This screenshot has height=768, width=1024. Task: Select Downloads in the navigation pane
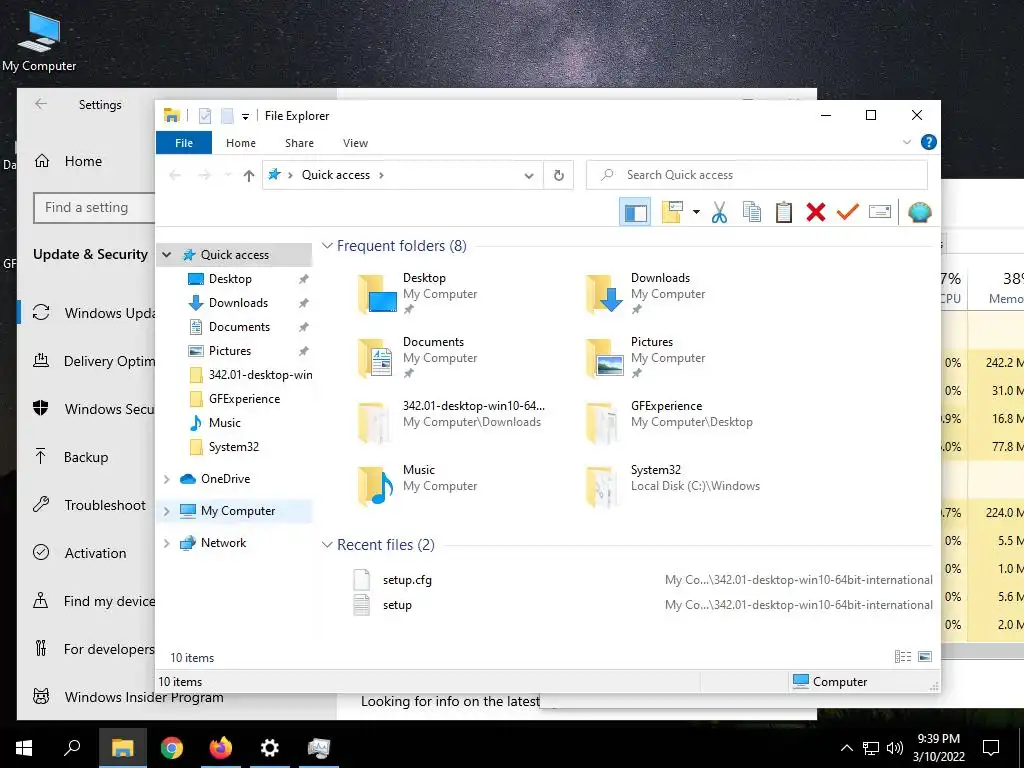[238, 303]
